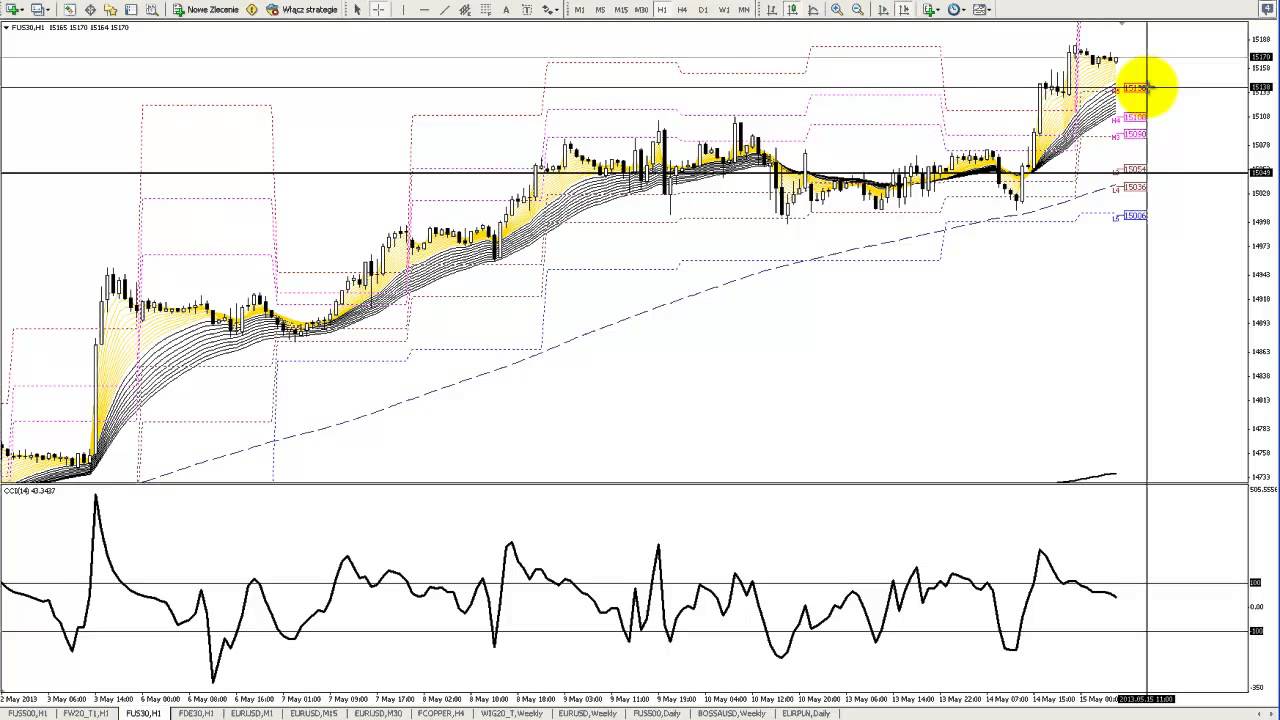
Task: Open the FCOPPER,H4 chart tab
Action: [x=441, y=713]
